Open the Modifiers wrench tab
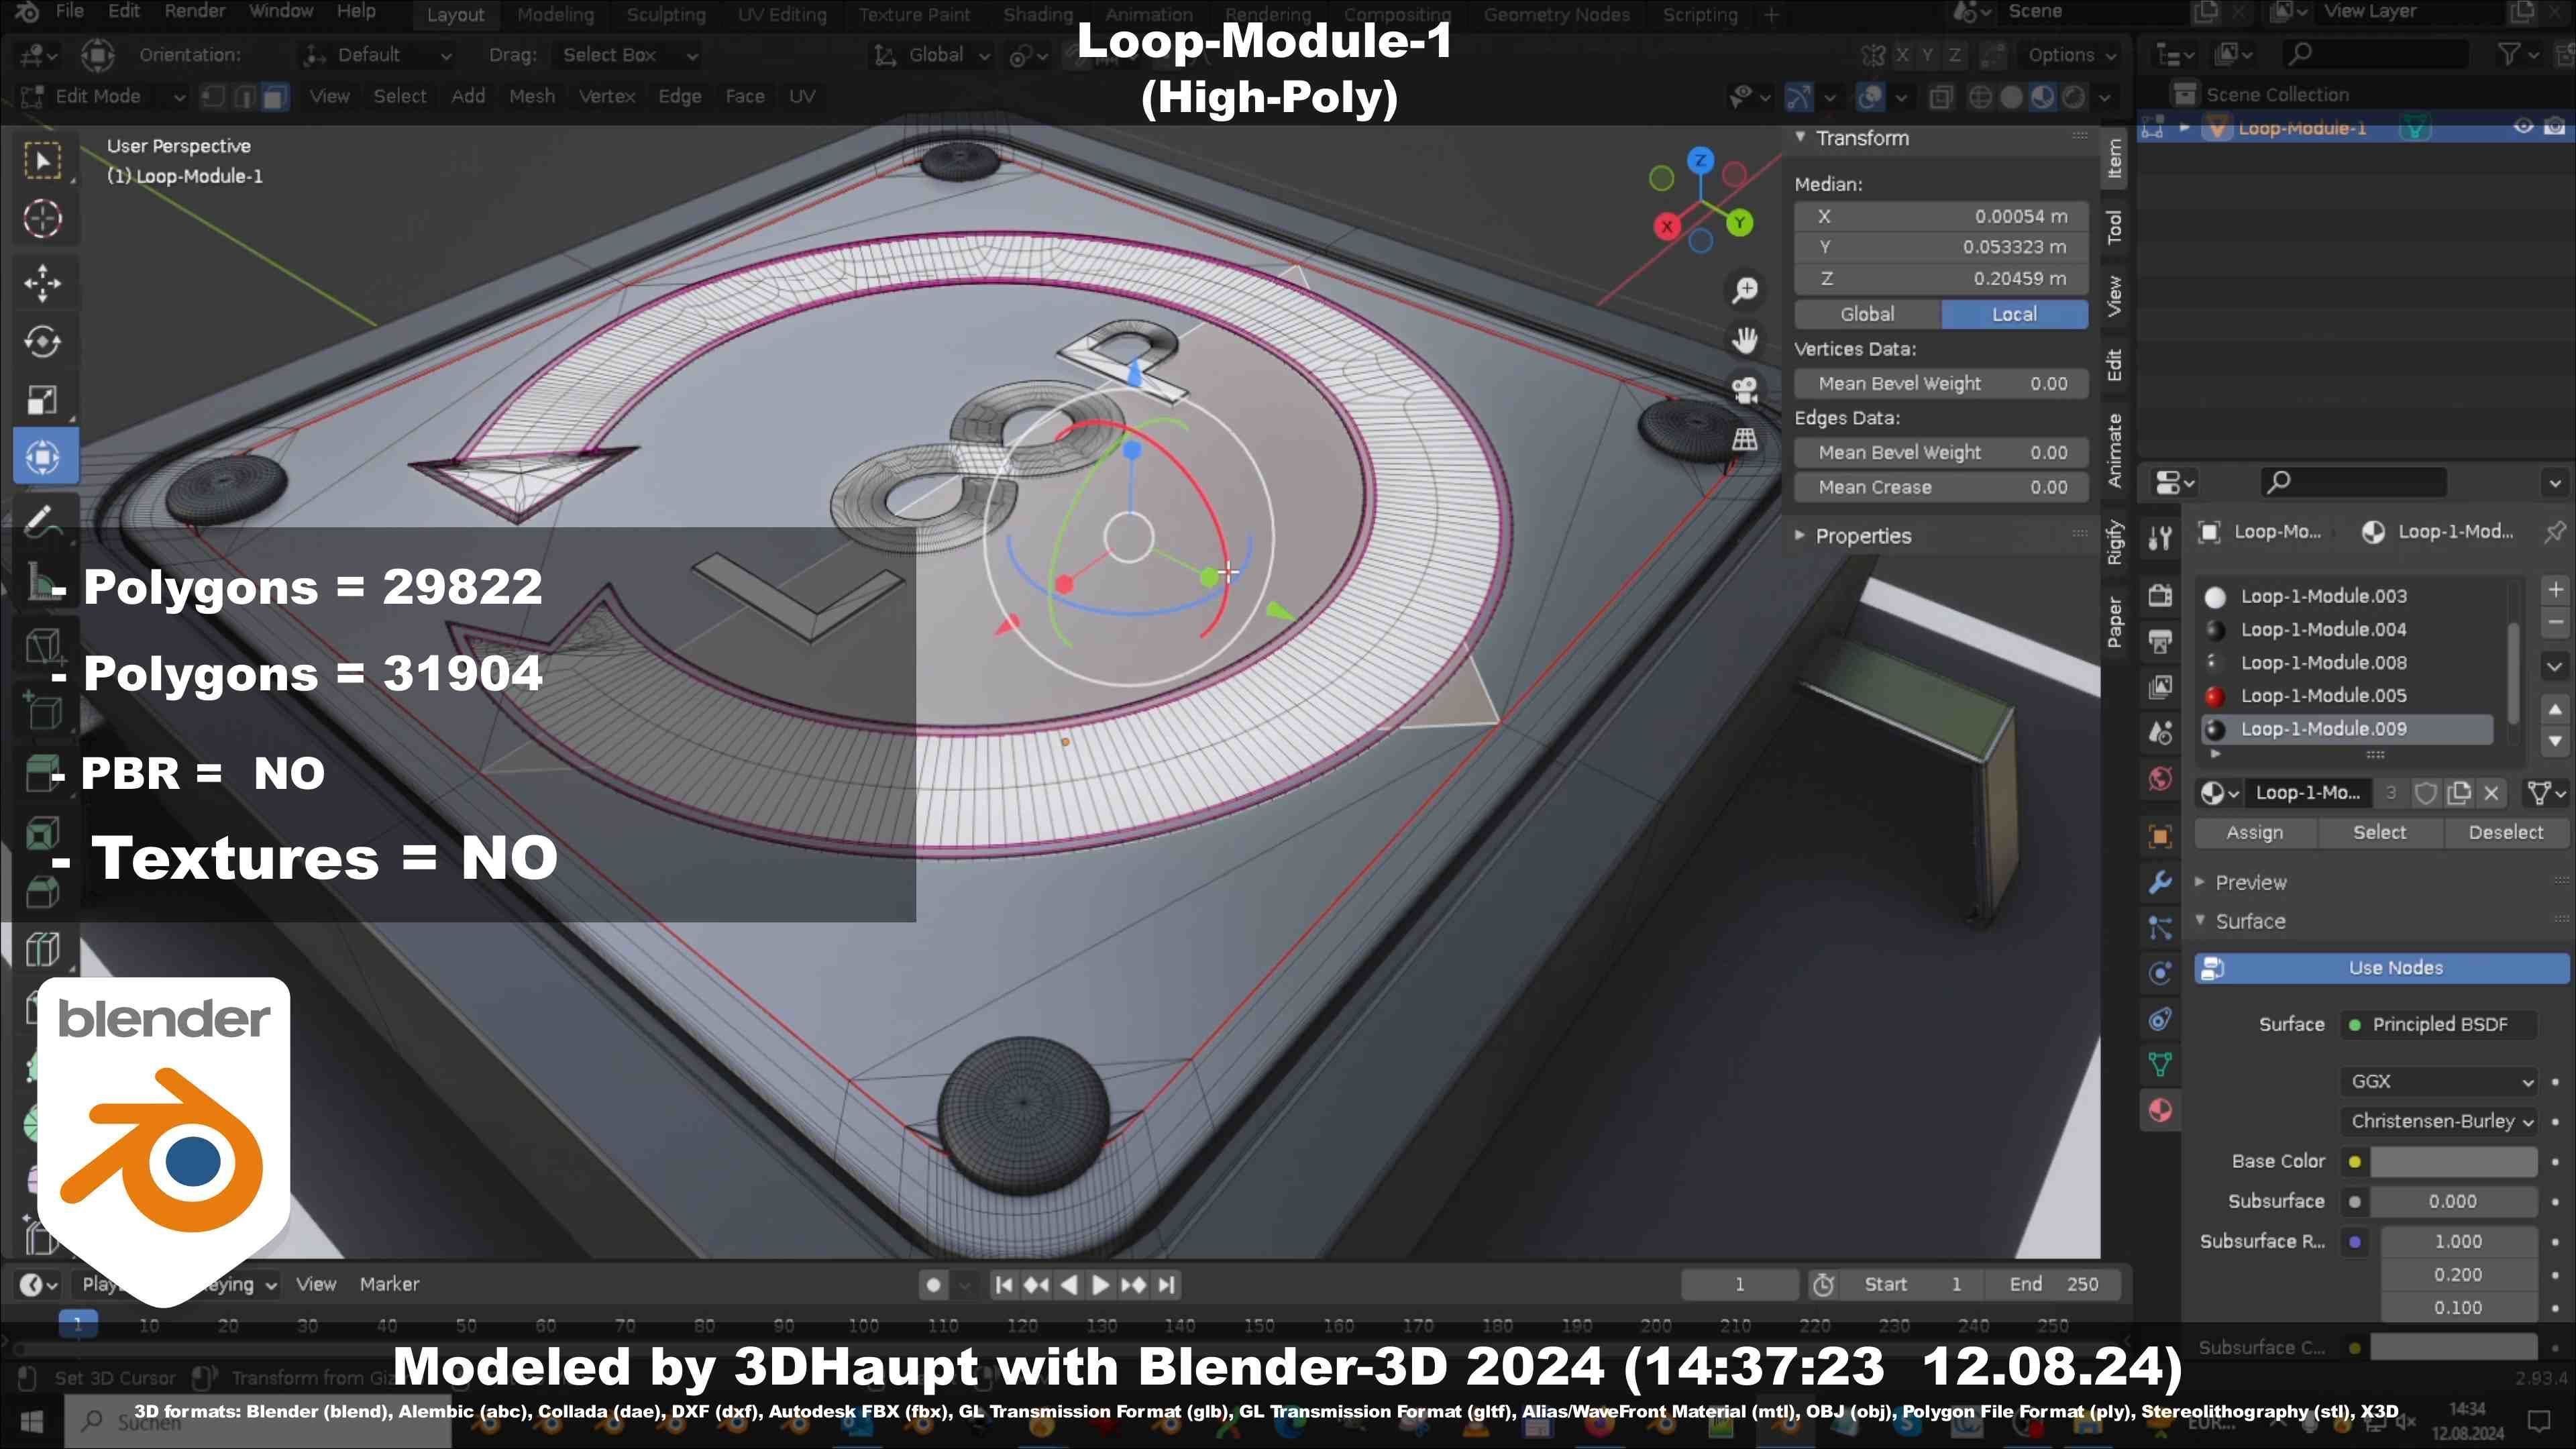Screen dimensions: 2576x1449 pos(2160,882)
